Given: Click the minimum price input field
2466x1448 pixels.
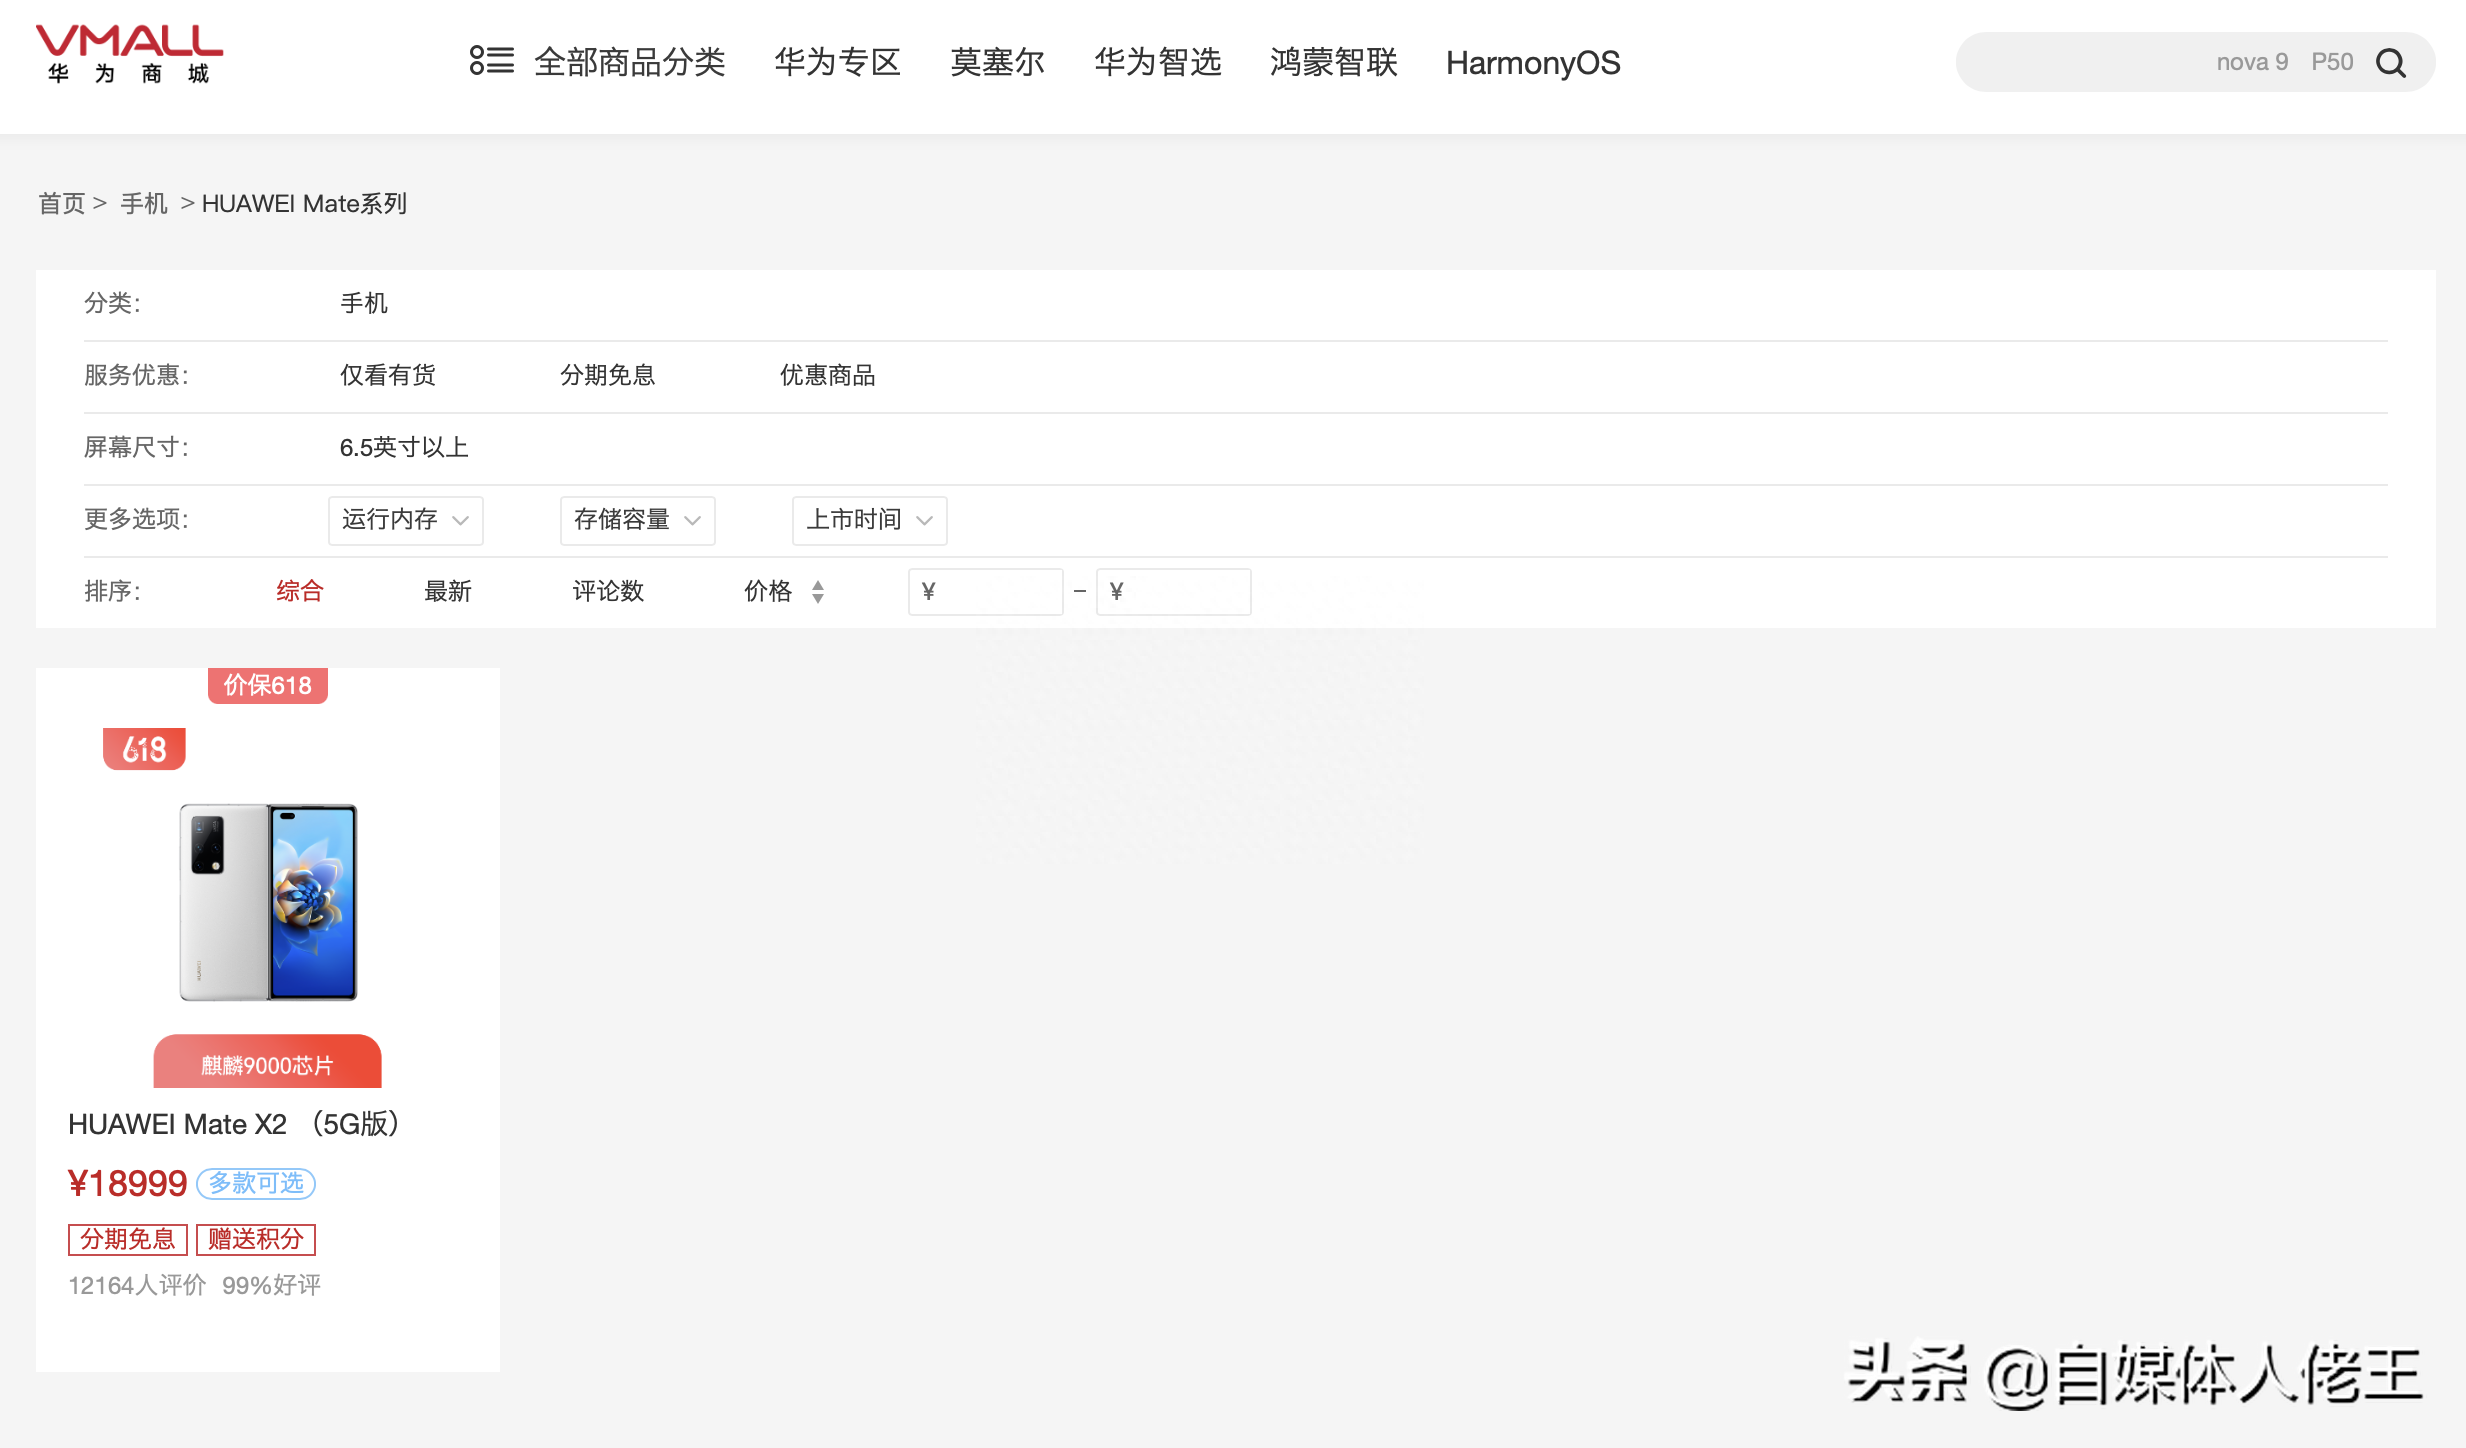Looking at the screenshot, I should click(986, 592).
